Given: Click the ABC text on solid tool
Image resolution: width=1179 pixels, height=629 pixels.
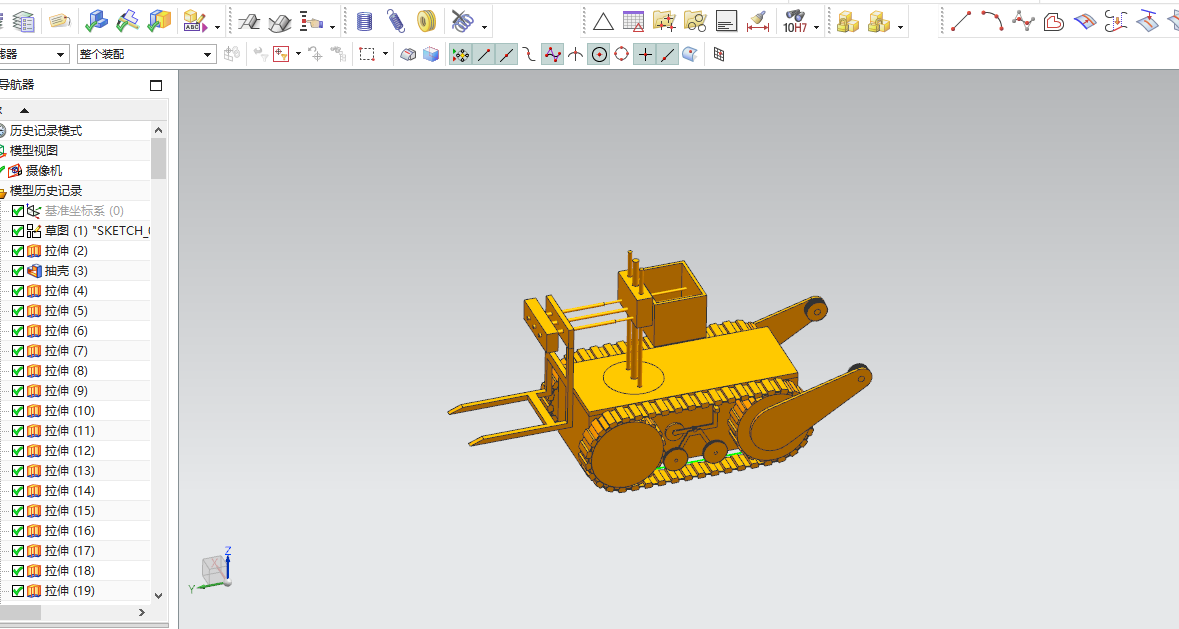Looking at the screenshot, I should point(195,21).
